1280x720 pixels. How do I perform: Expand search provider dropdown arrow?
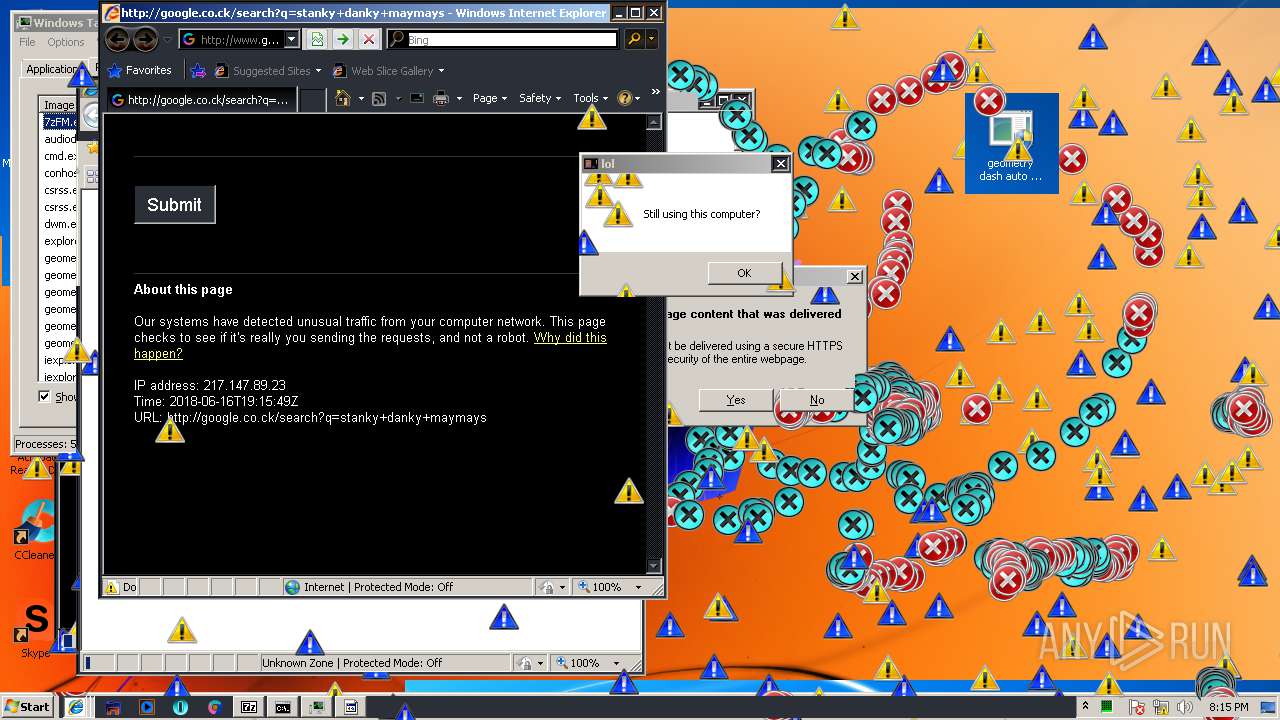tap(652, 39)
